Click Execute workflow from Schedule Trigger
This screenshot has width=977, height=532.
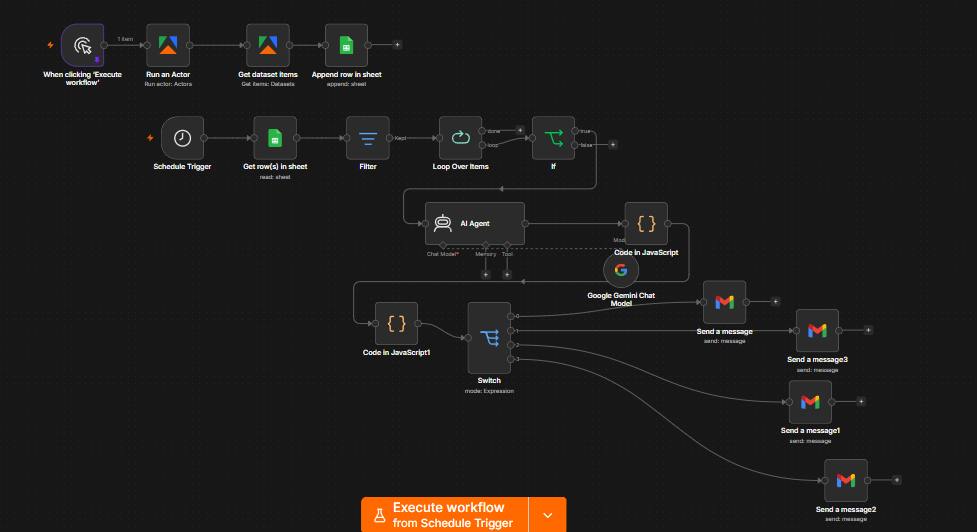444,515
